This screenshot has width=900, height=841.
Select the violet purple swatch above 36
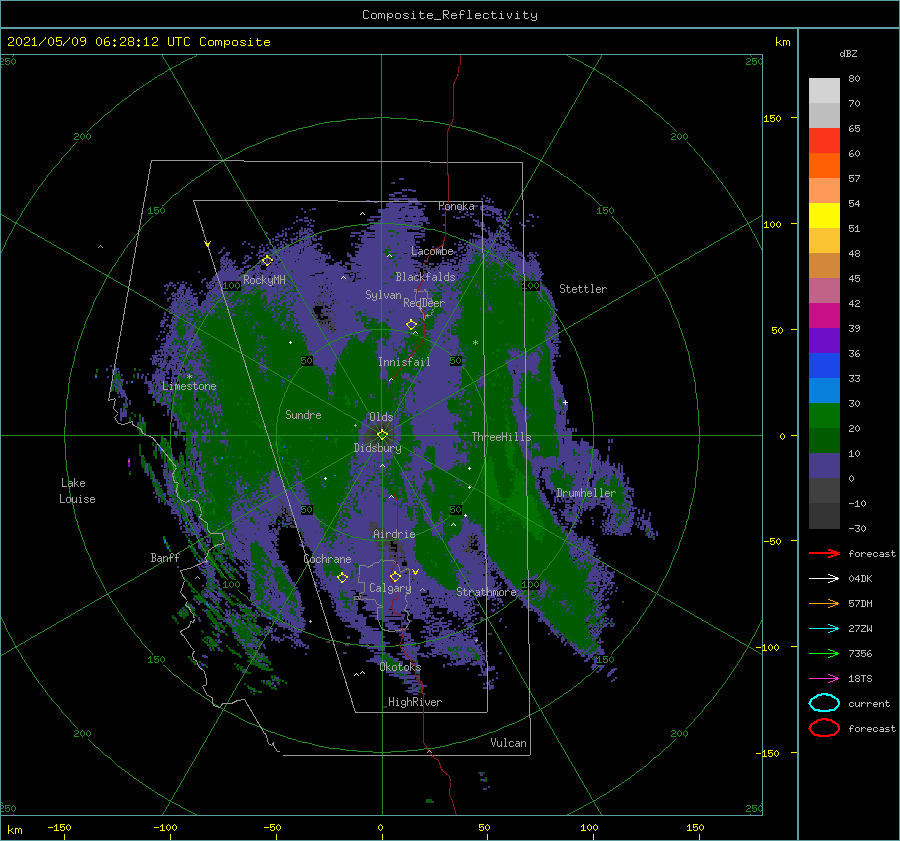point(824,340)
